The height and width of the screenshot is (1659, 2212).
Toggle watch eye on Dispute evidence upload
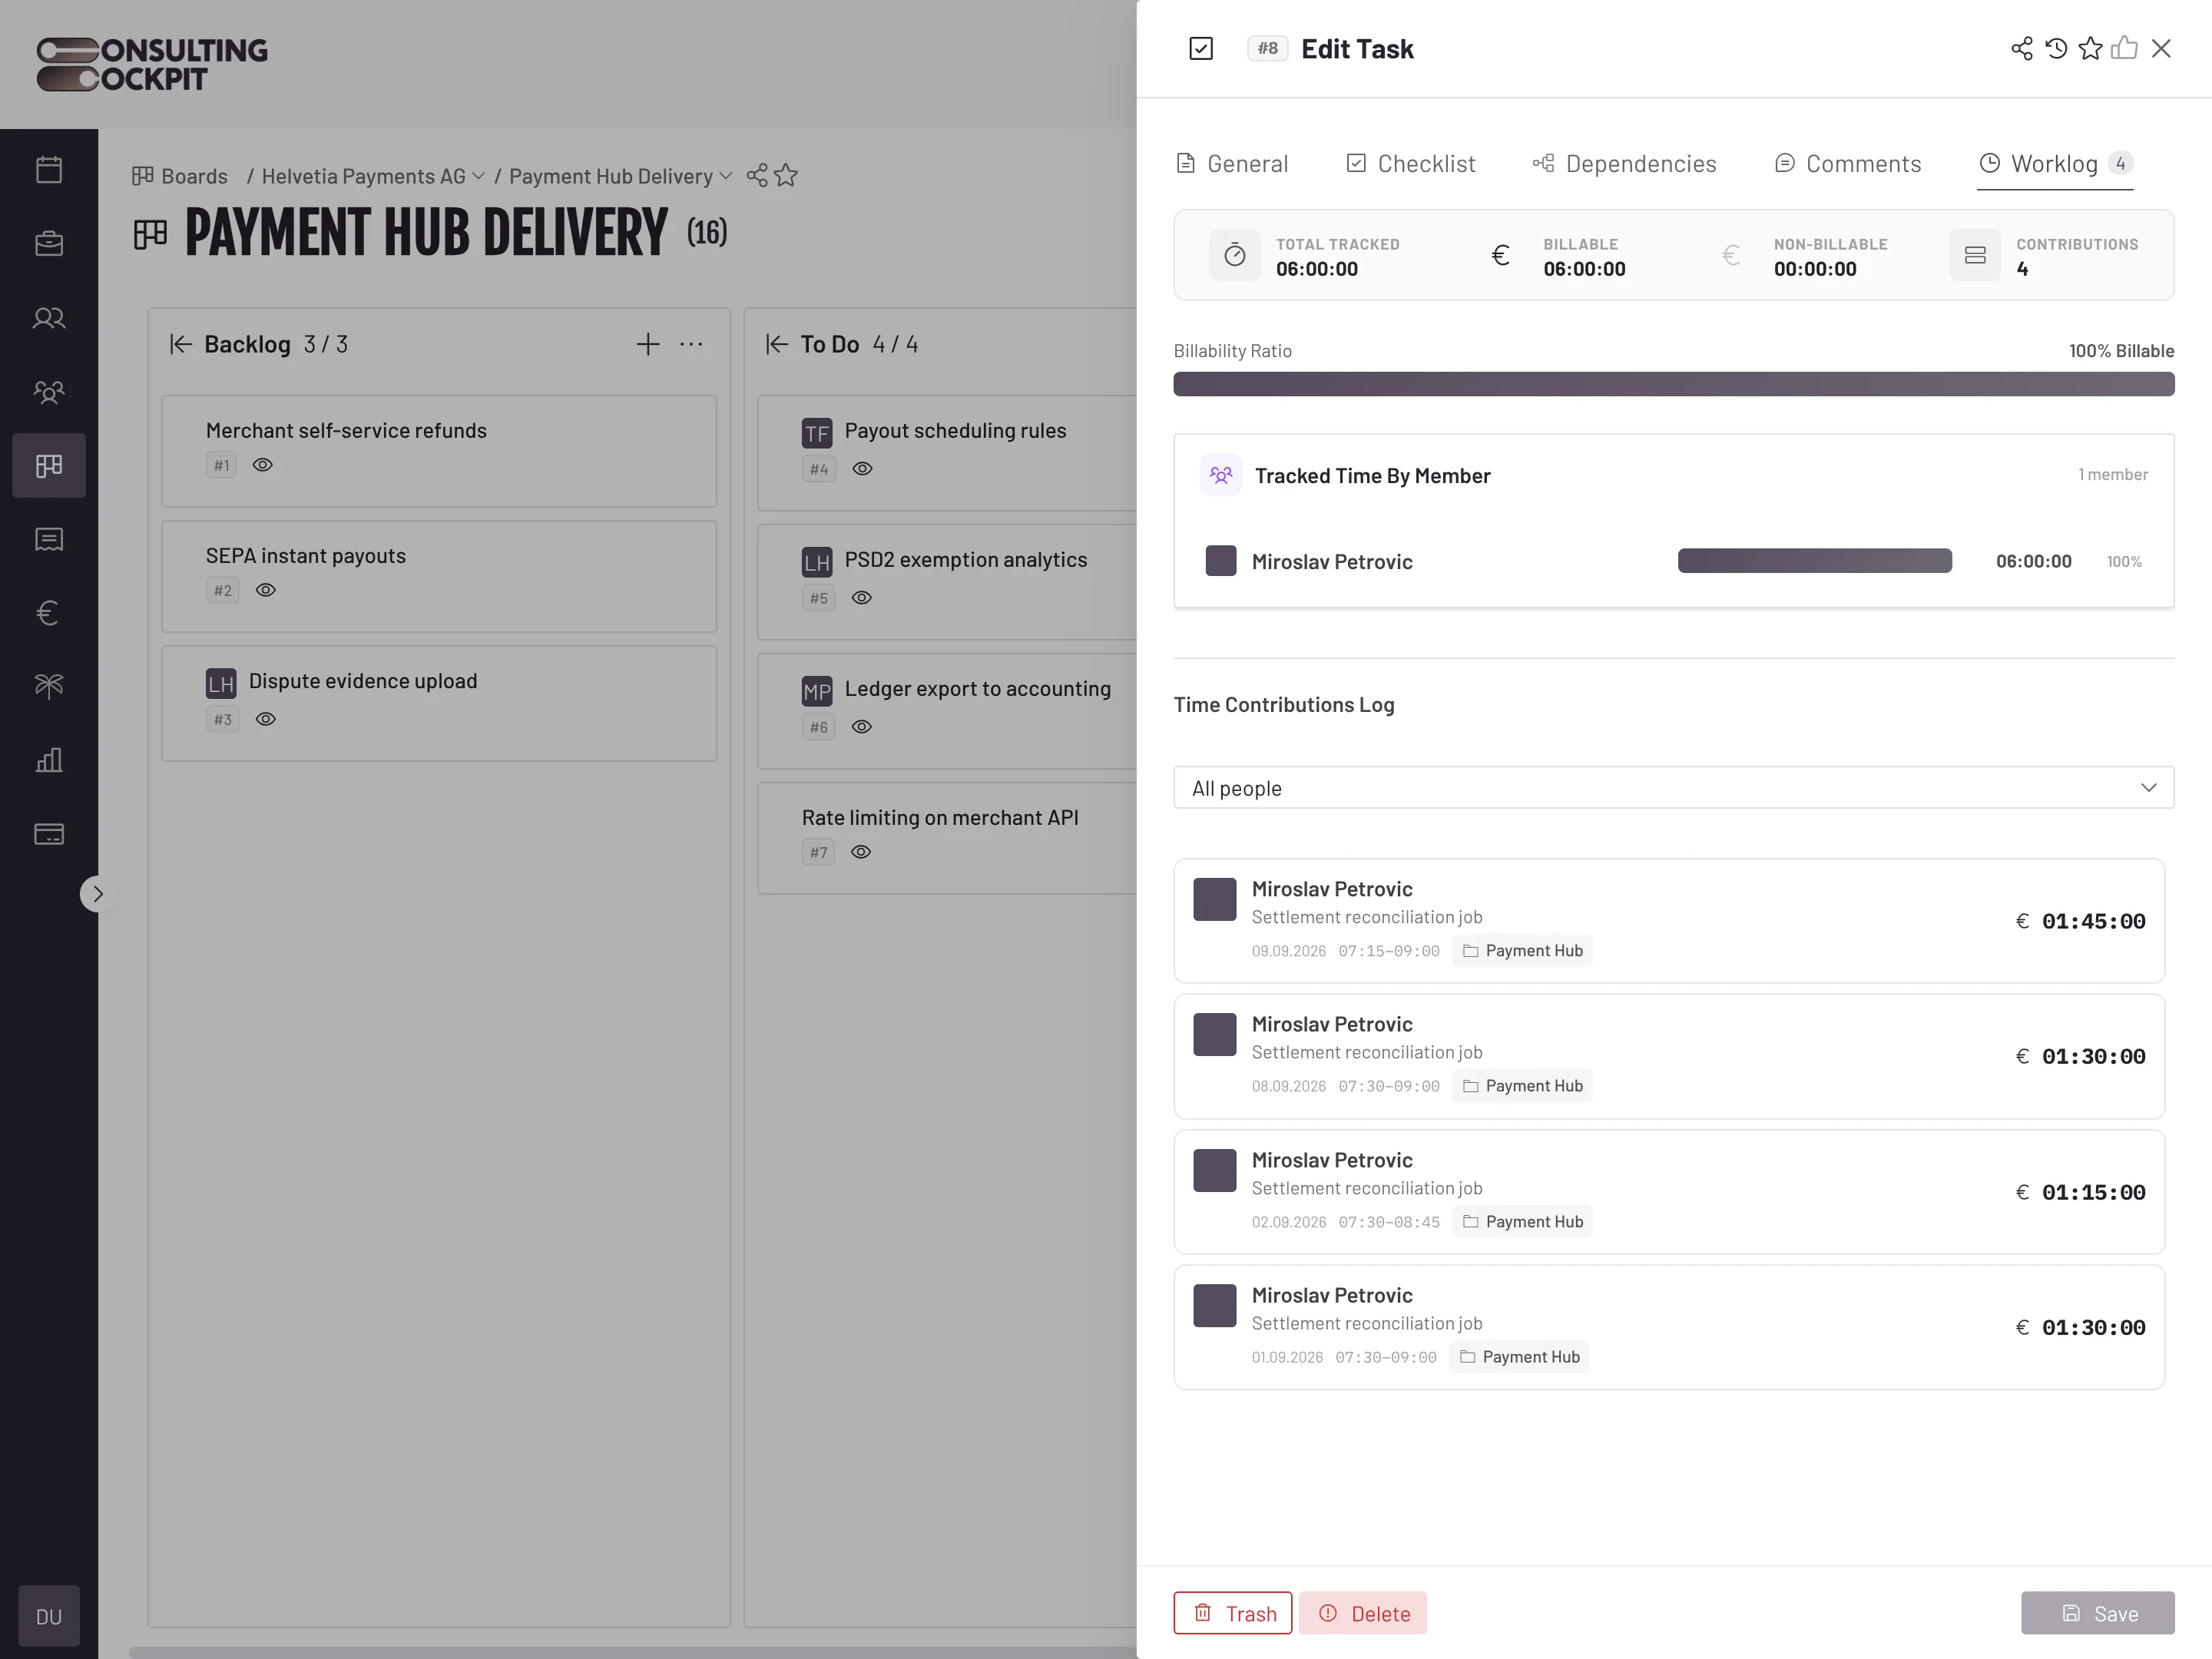click(266, 719)
